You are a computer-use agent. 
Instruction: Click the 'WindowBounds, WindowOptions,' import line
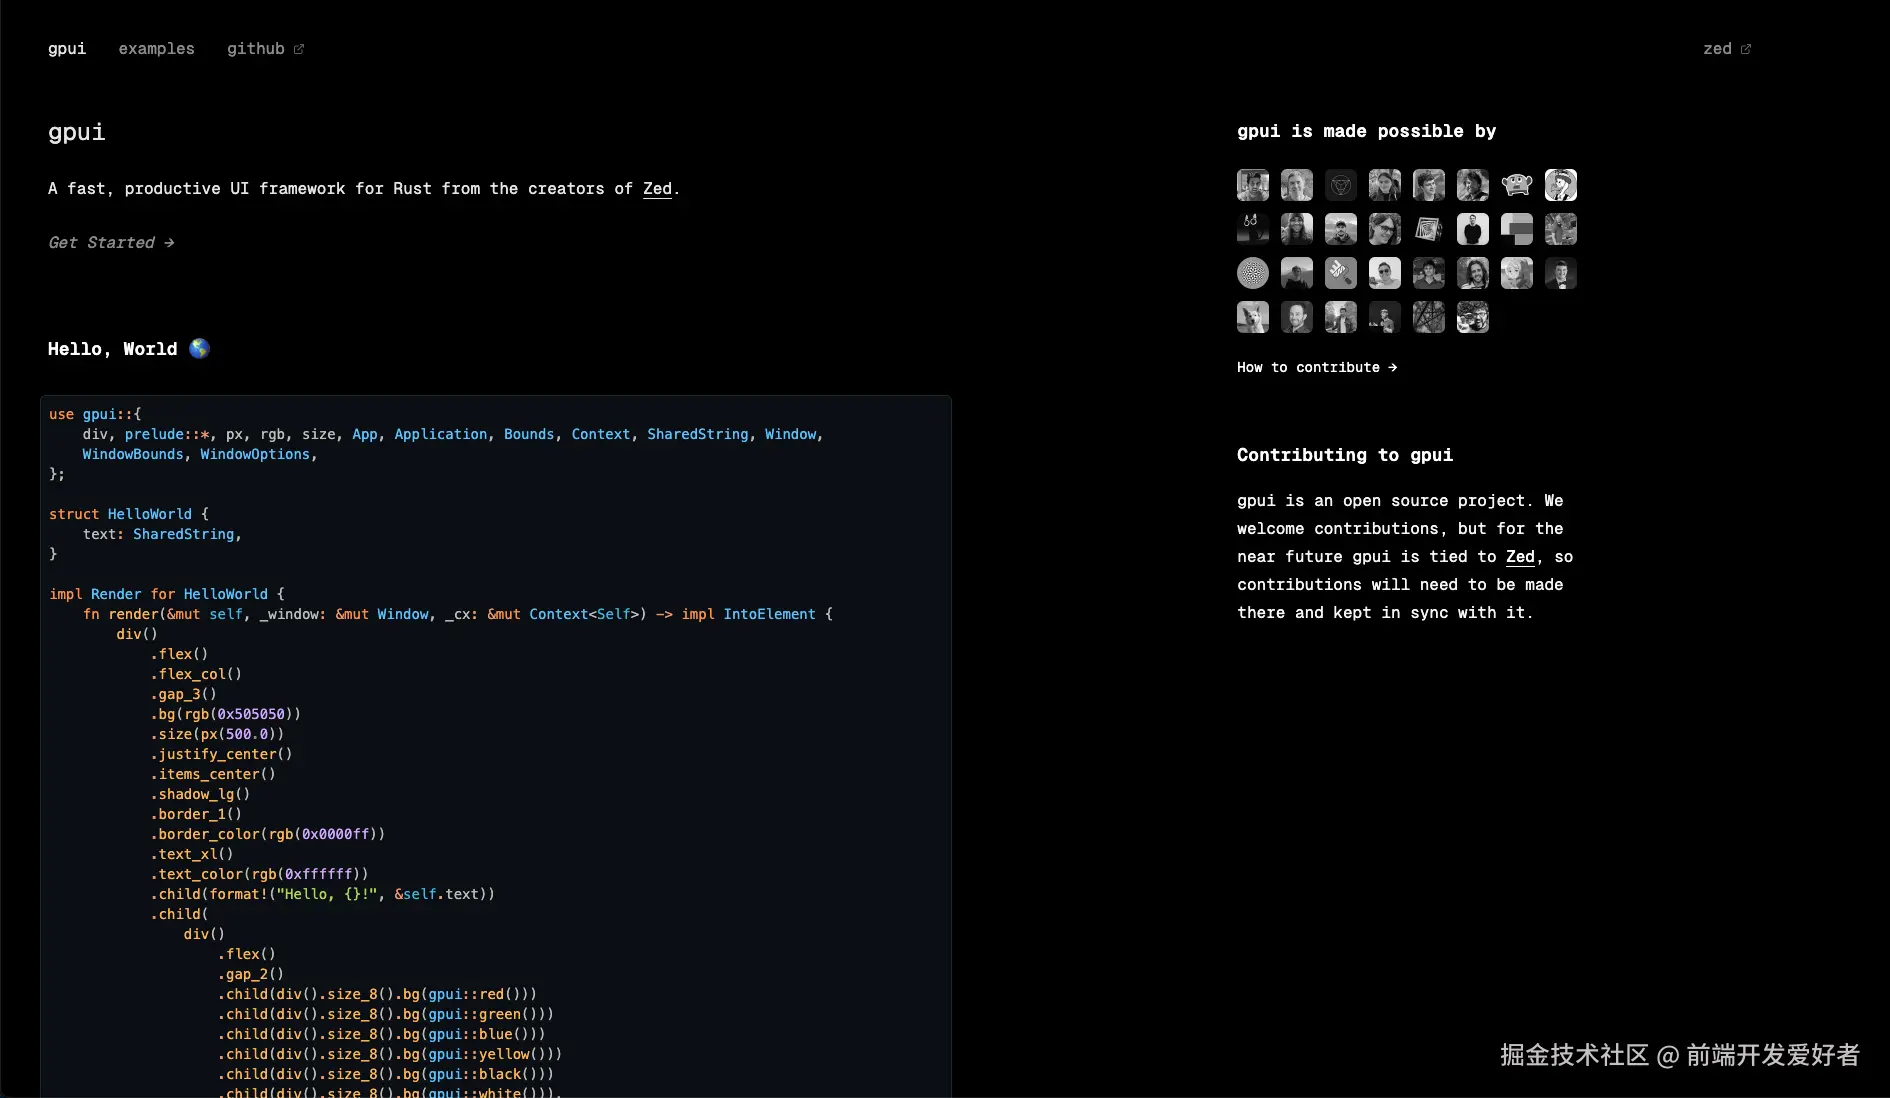click(200, 454)
